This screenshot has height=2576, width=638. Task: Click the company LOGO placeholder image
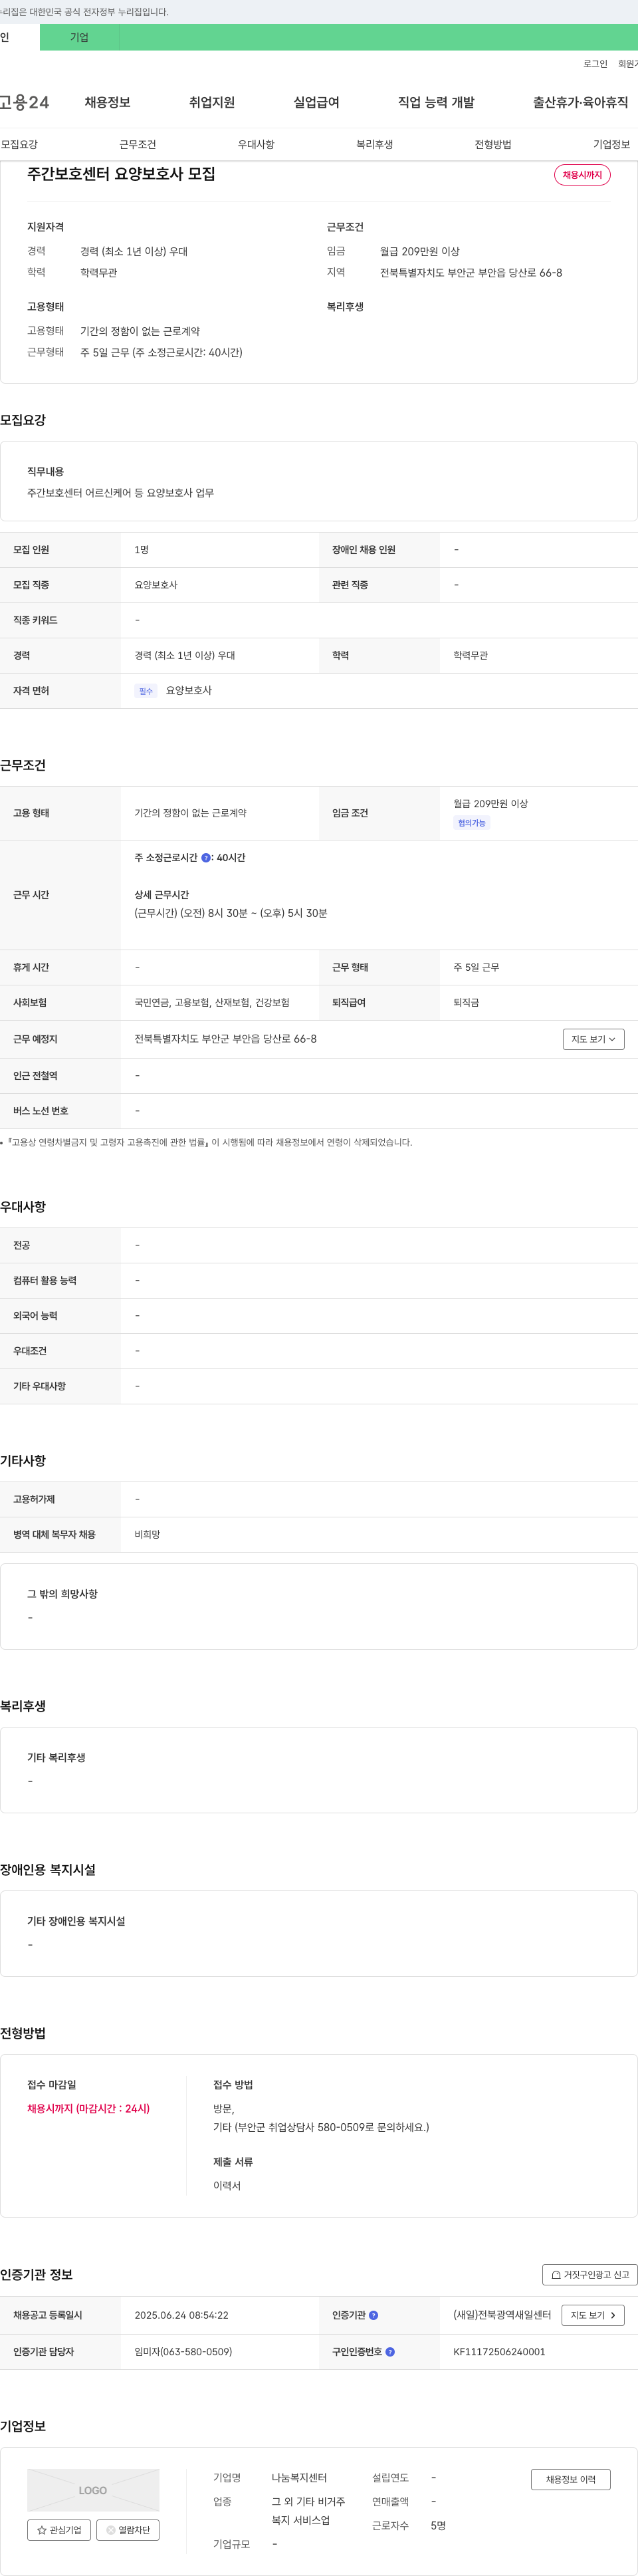point(93,2490)
